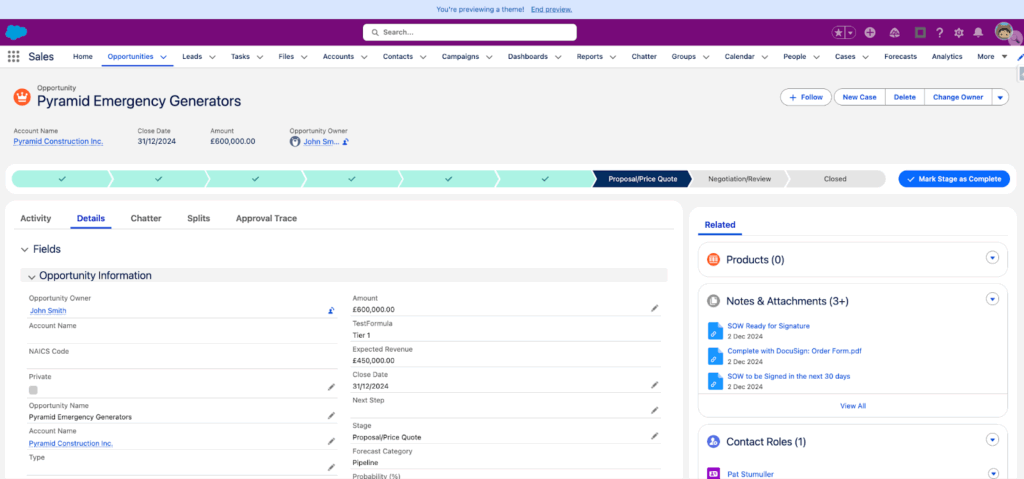Collapse the Fields section
Screen dimensions: 1024x479
click(x=24, y=249)
